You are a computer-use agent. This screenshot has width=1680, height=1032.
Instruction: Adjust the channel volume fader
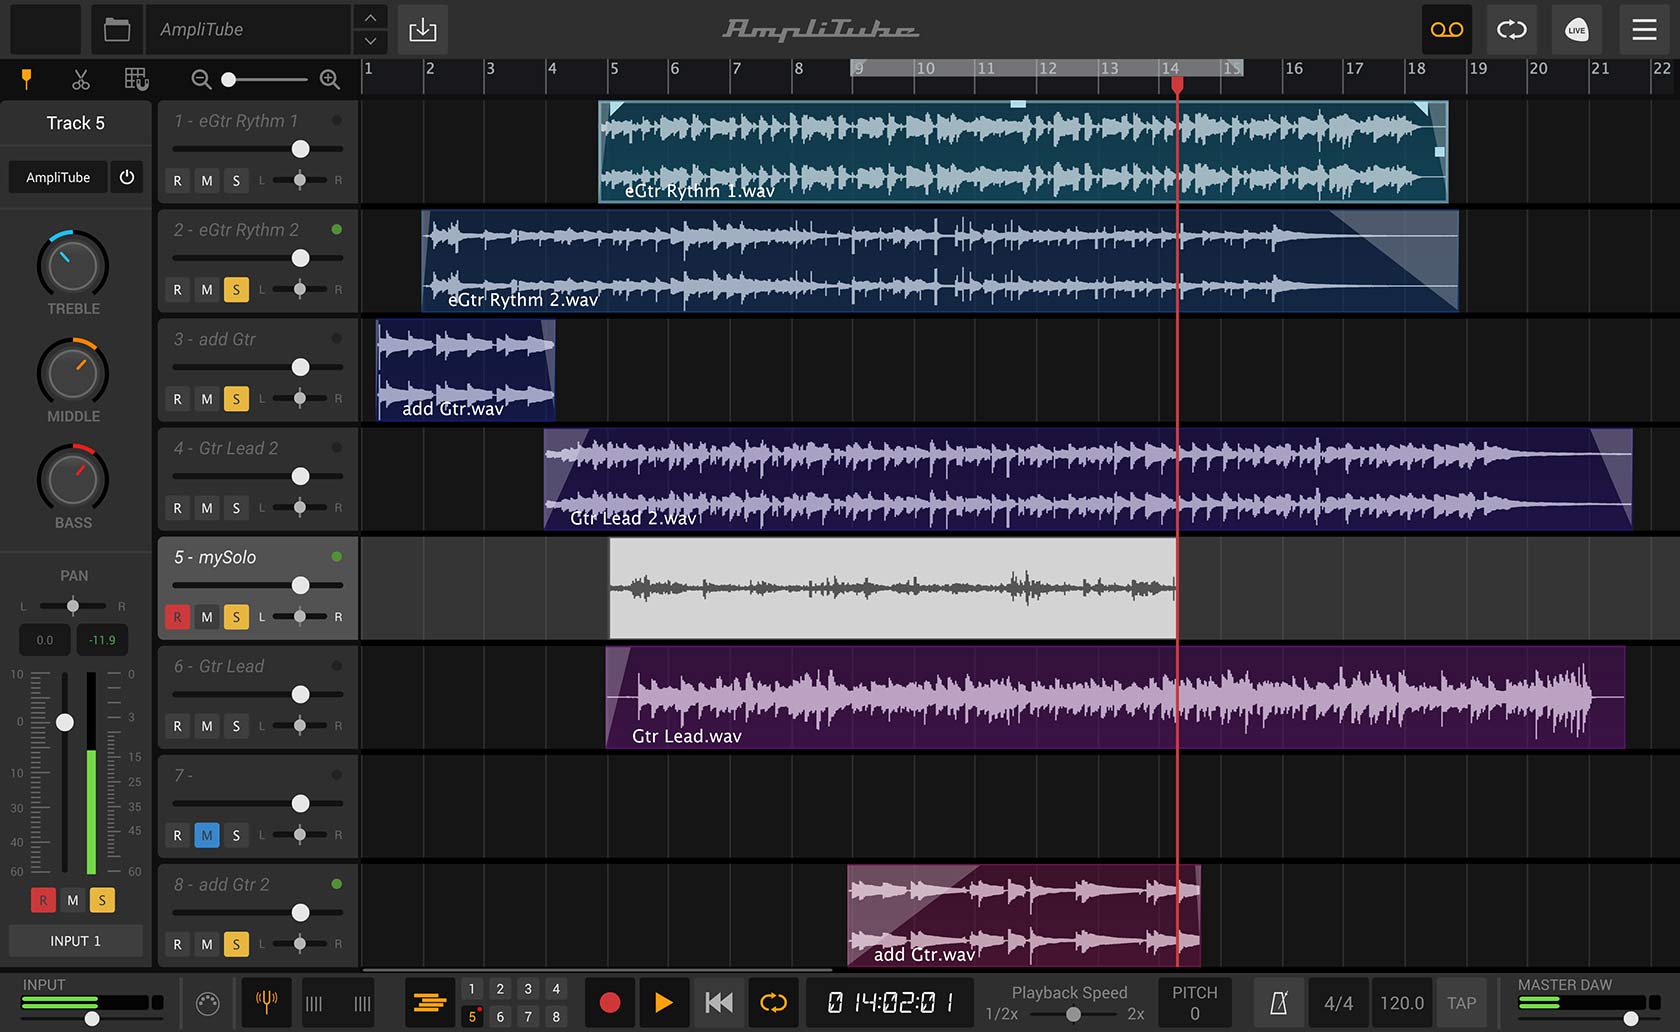click(64, 722)
